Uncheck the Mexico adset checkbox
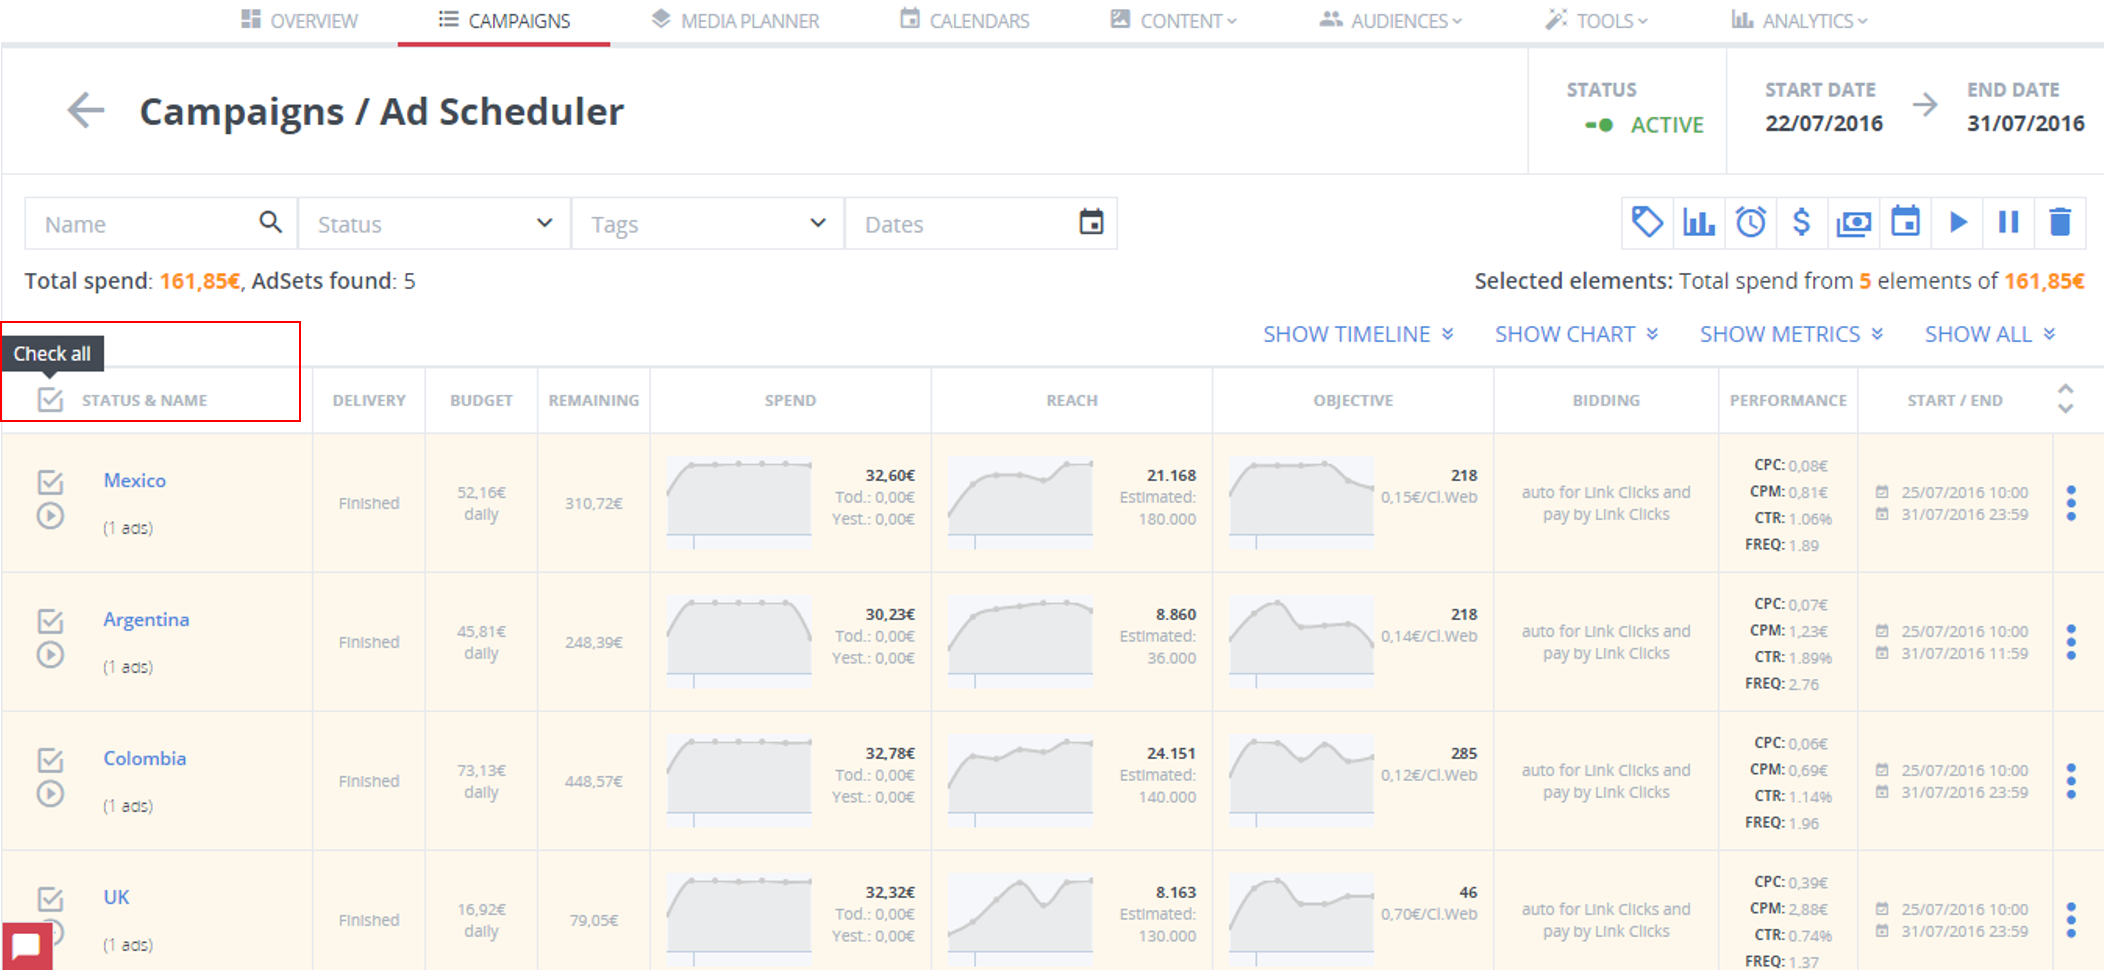 pyautogui.click(x=50, y=482)
